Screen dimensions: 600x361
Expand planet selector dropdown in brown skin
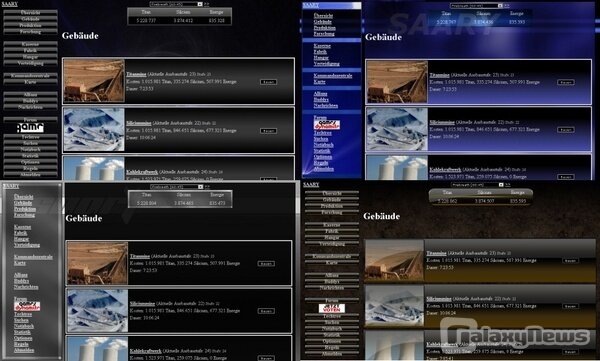point(501,185)
